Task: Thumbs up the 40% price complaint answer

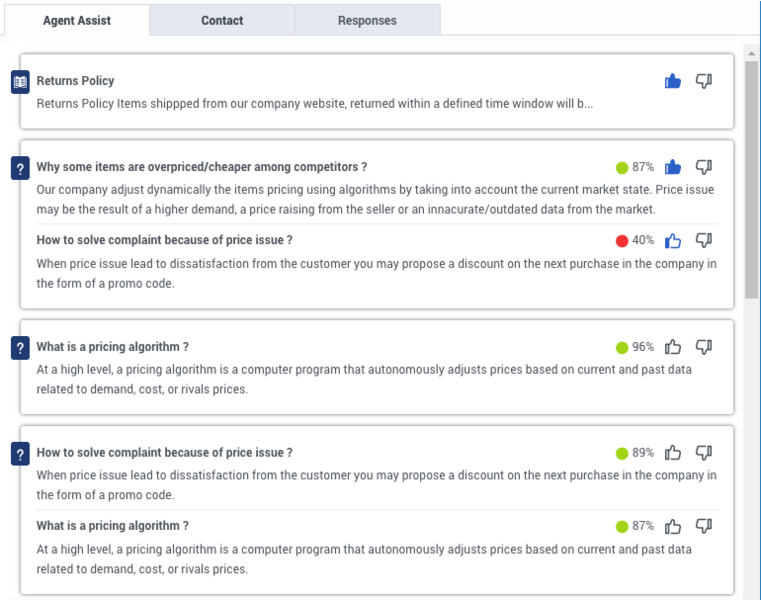Action: (673, 240)
